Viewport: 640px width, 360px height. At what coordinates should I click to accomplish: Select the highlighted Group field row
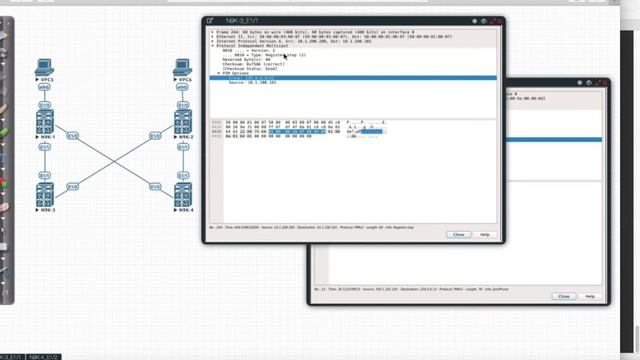(x=353, y=78)
